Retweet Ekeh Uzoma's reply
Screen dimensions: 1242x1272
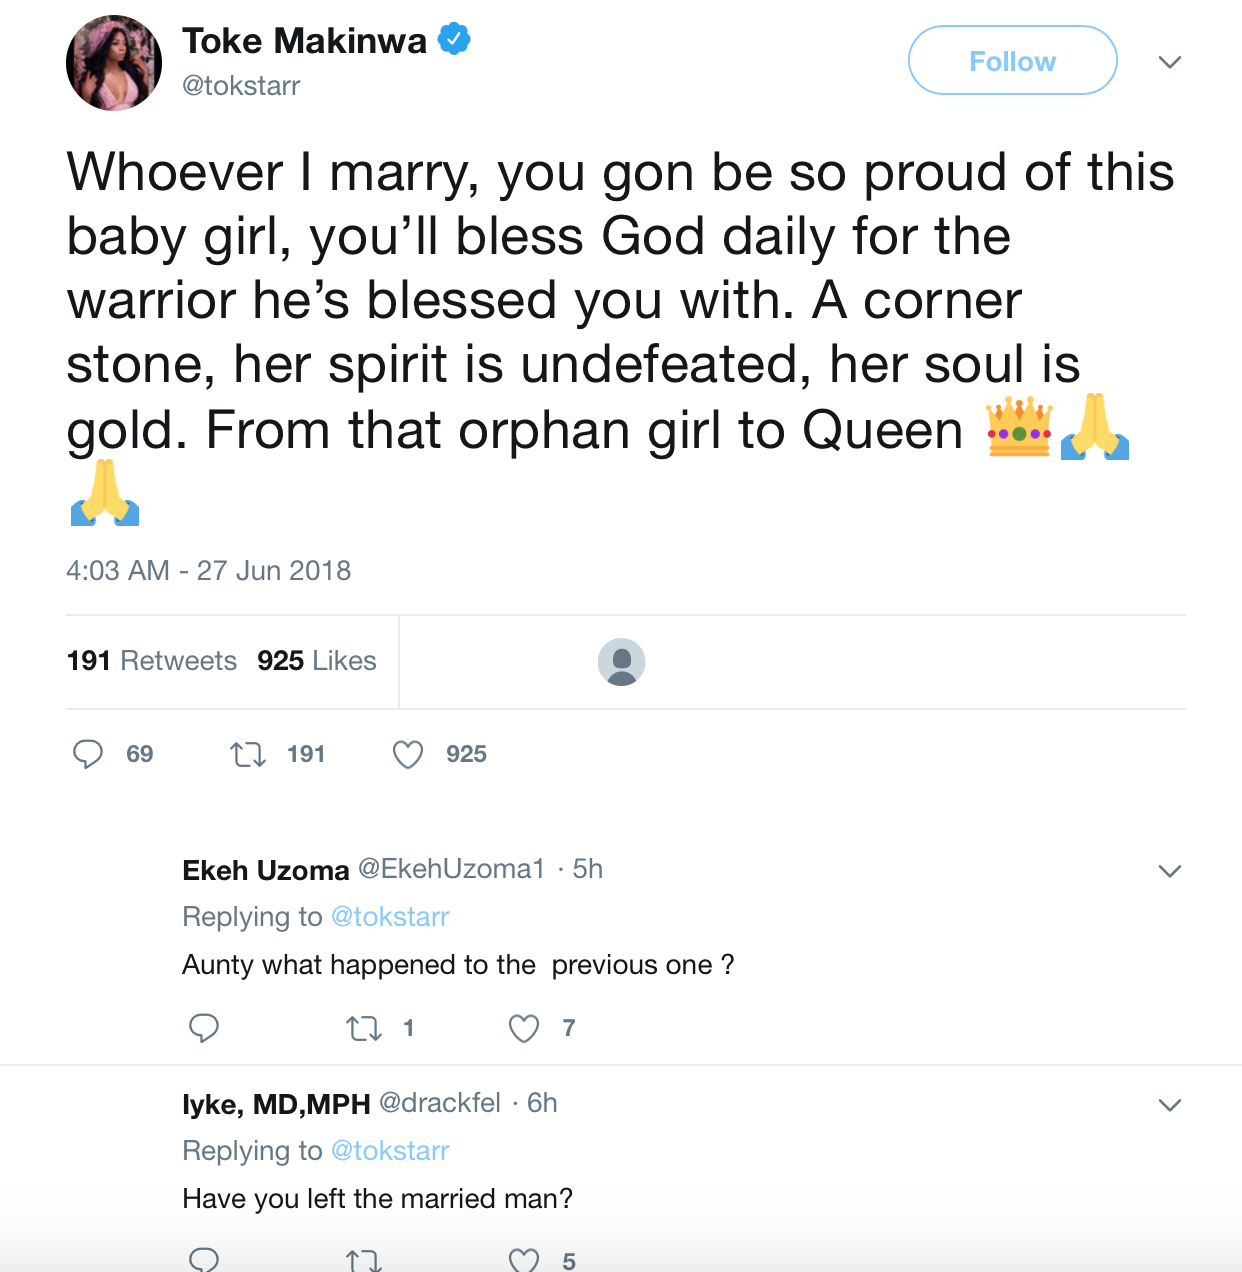coord(363,1028)
